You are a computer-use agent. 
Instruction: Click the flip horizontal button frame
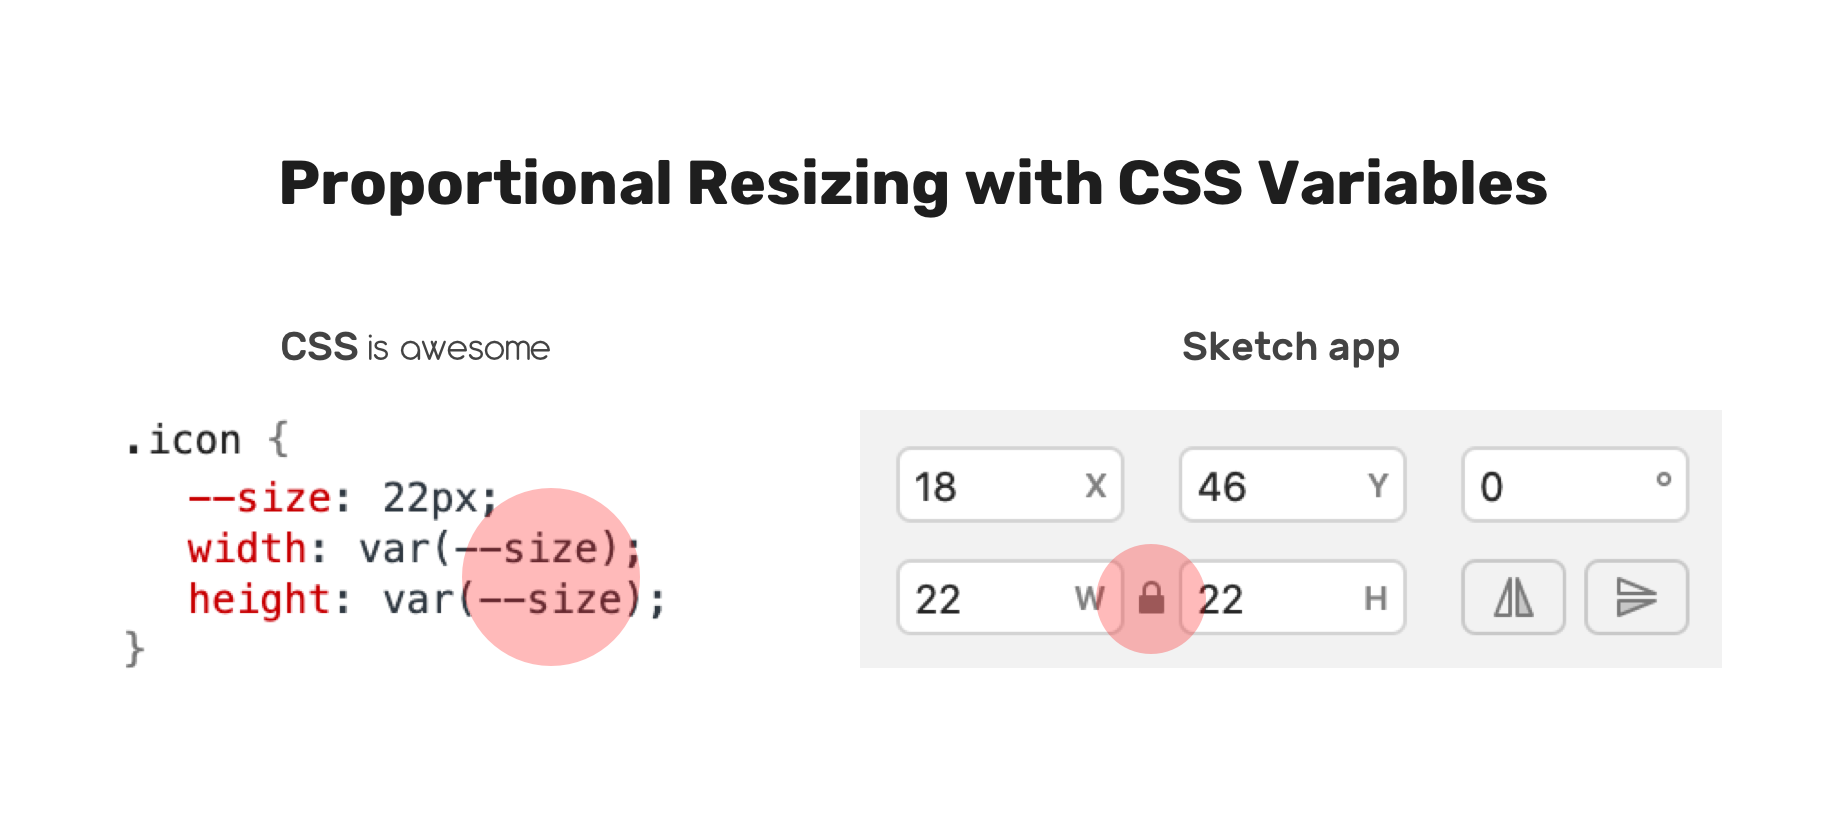(1513, 597)
